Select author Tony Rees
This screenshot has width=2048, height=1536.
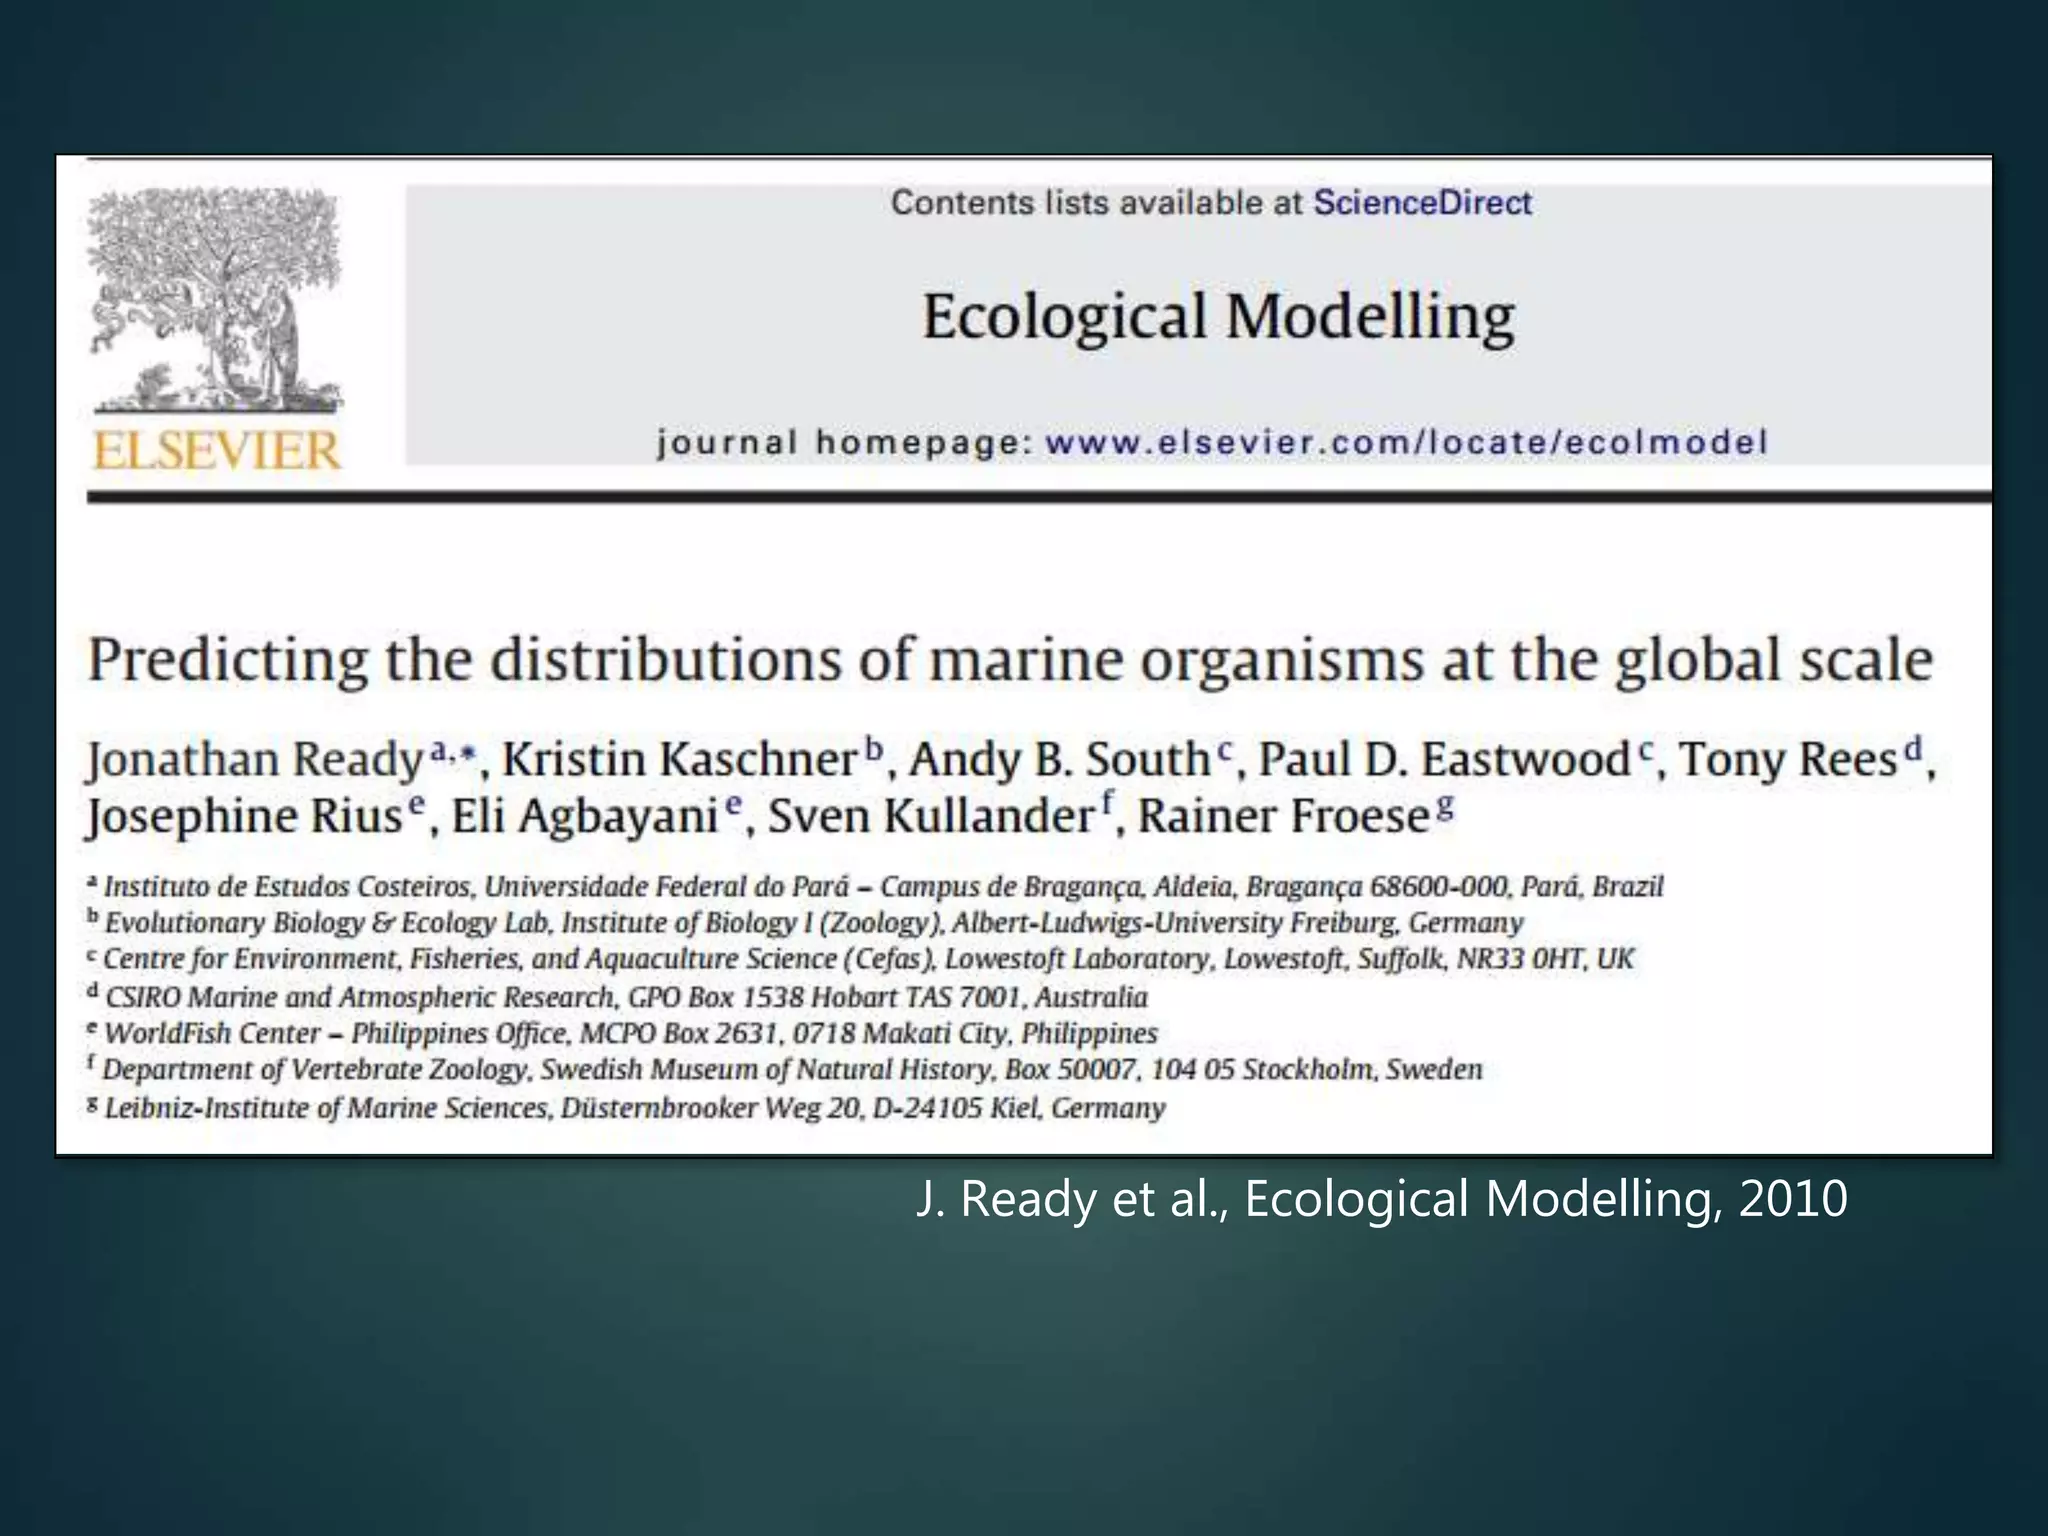point(1788,759)
